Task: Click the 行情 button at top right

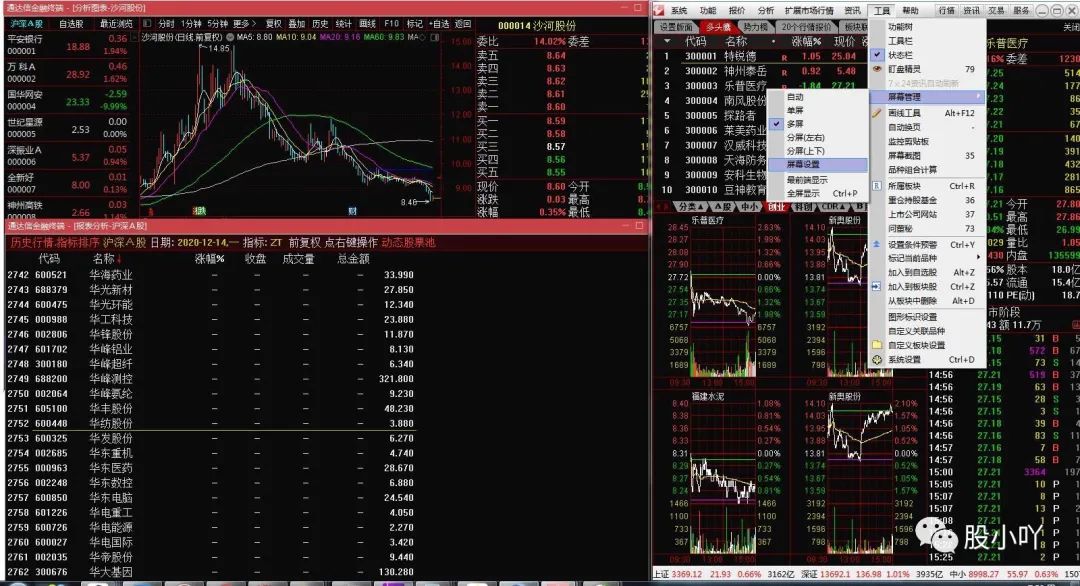Action: 946,10
